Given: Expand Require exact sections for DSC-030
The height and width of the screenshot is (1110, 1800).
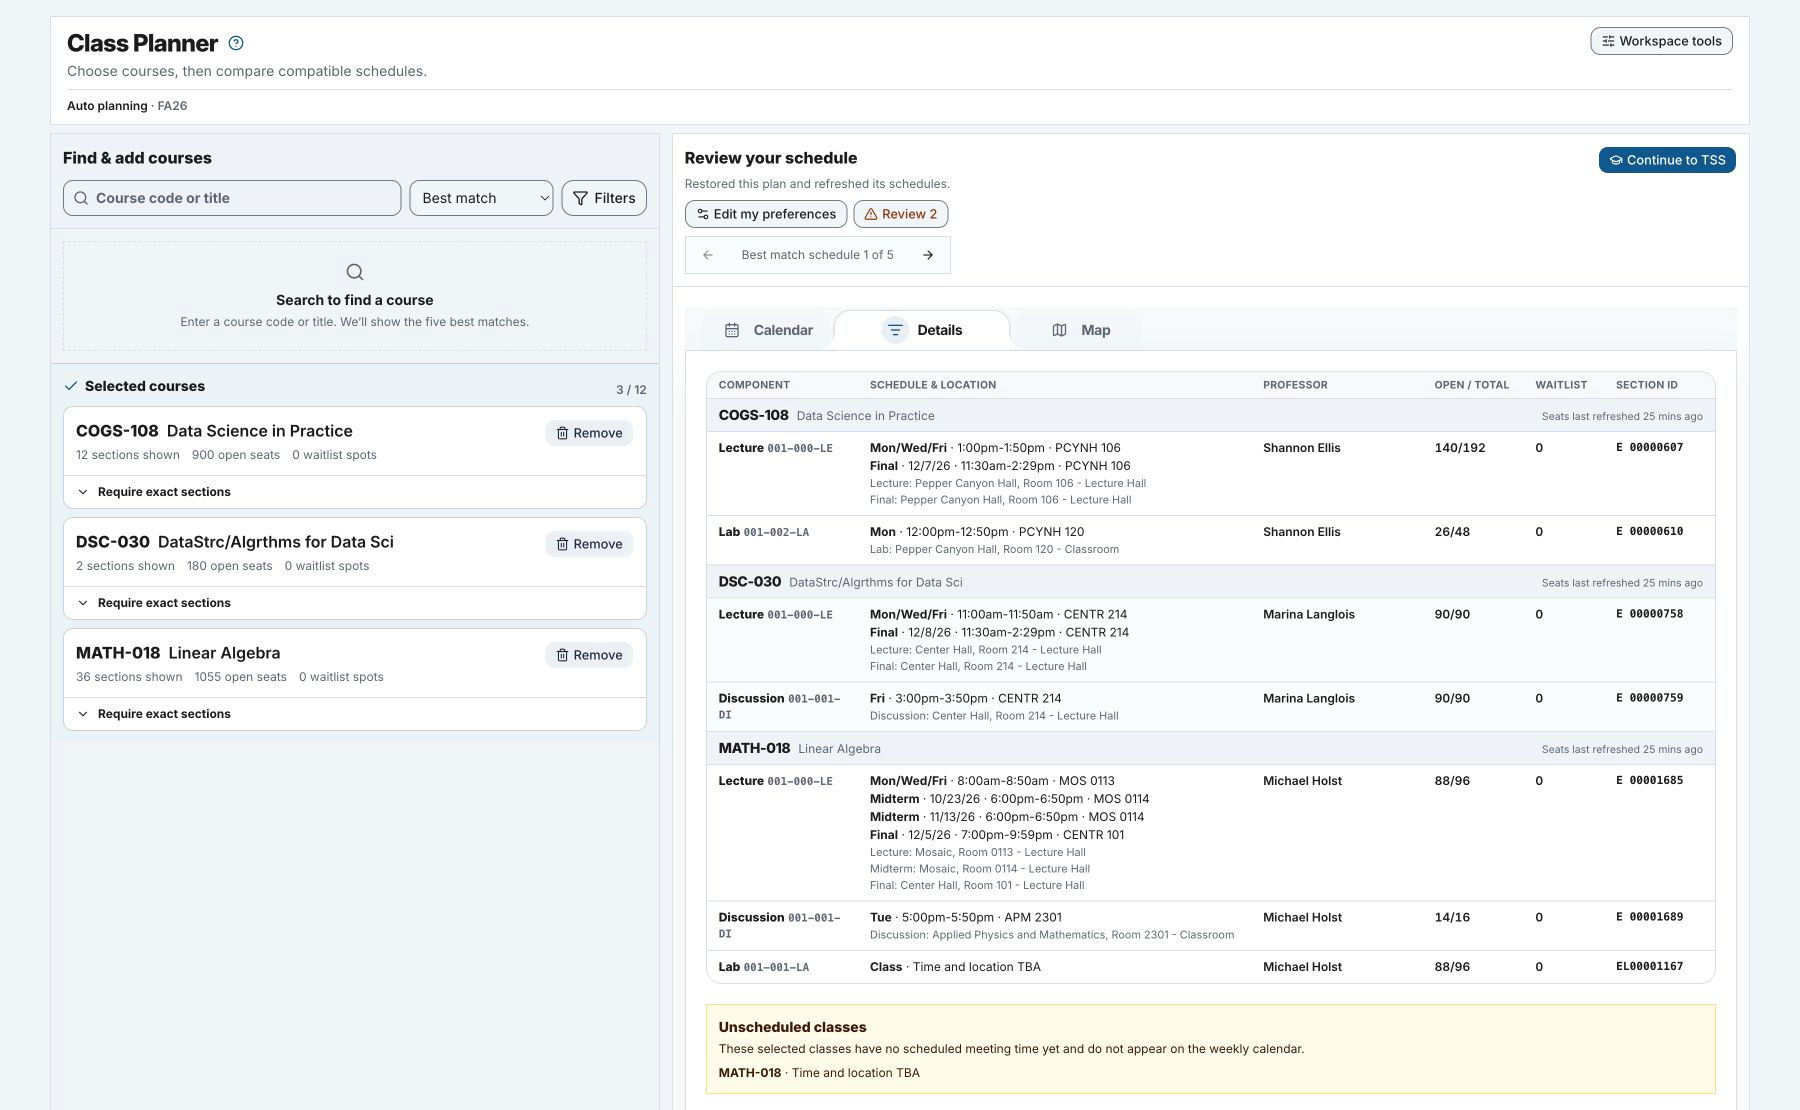Looking at the screenshot, I should (355, 603).
